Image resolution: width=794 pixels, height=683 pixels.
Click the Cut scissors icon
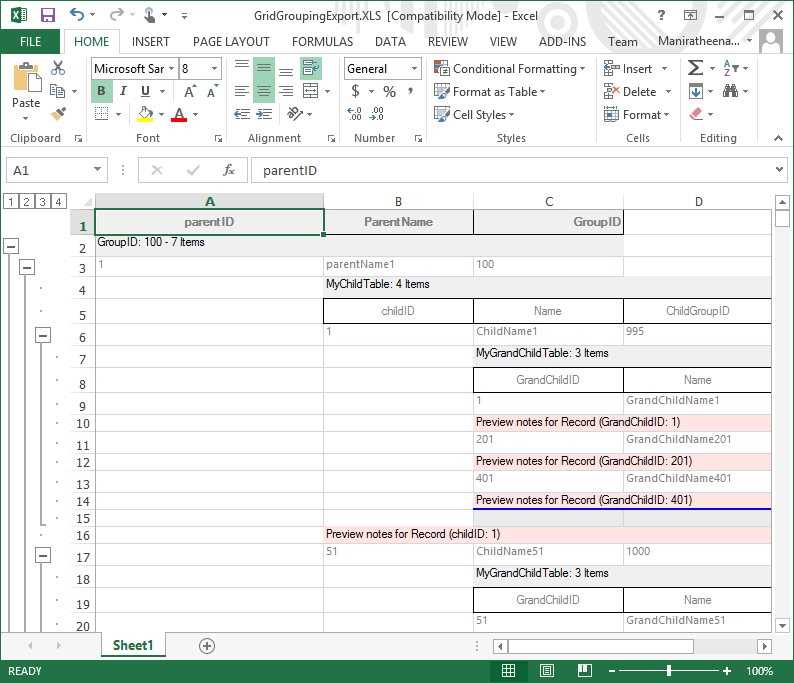click(x=58, y=68)
